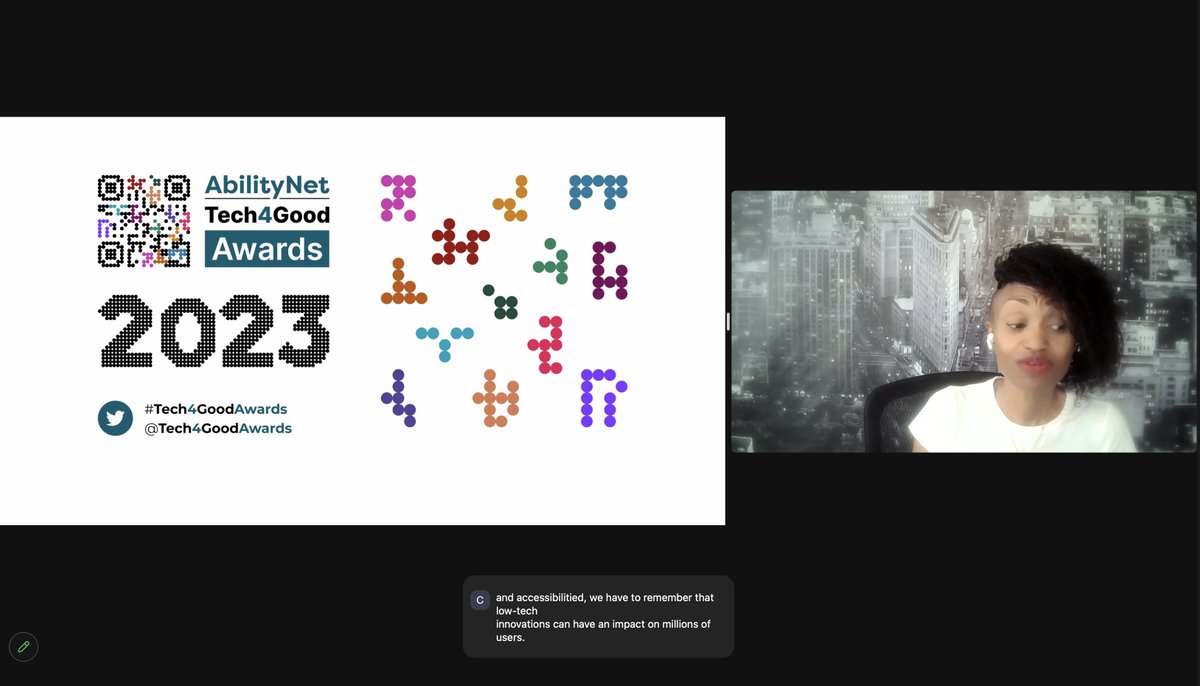Viewport: 1200px width, 686px height.
Task: Click the @Tech4GoodAwards handle text
Action: [218, 428]
